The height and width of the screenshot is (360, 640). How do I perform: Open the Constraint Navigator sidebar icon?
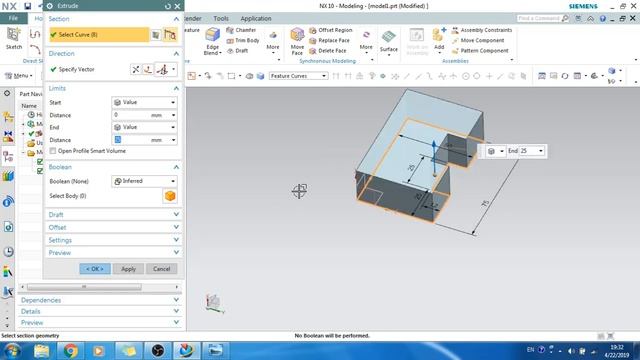(8, 136)
